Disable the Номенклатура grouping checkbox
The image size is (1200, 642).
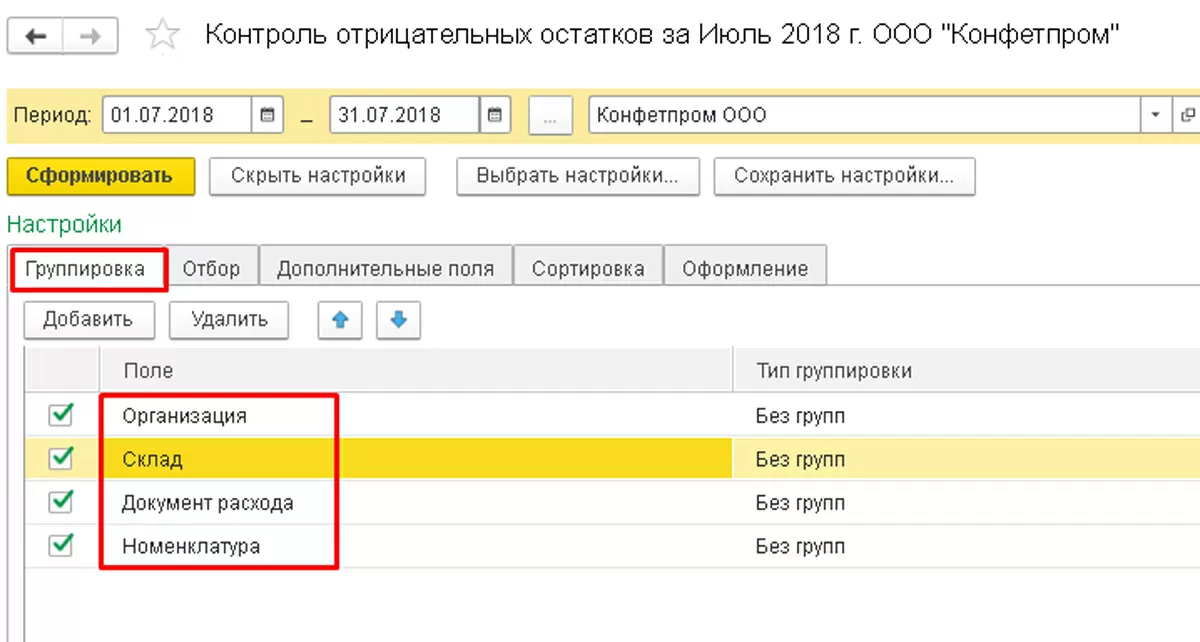[x=62, y=545]
